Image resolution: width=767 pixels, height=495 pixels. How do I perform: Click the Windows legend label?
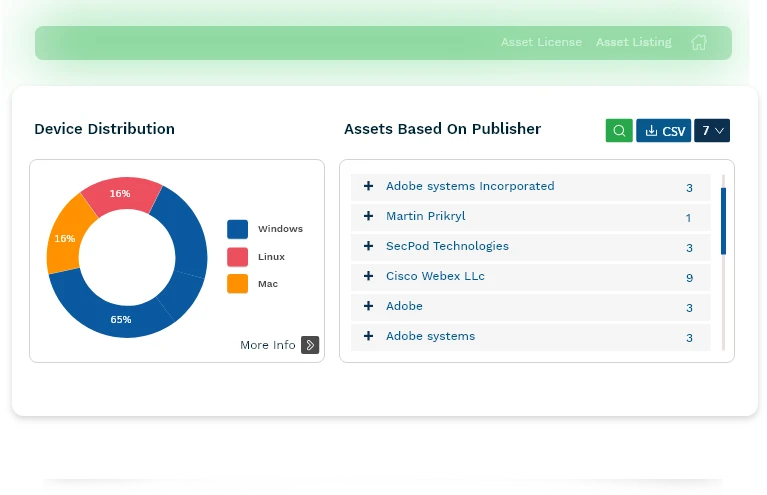(280, 229)
